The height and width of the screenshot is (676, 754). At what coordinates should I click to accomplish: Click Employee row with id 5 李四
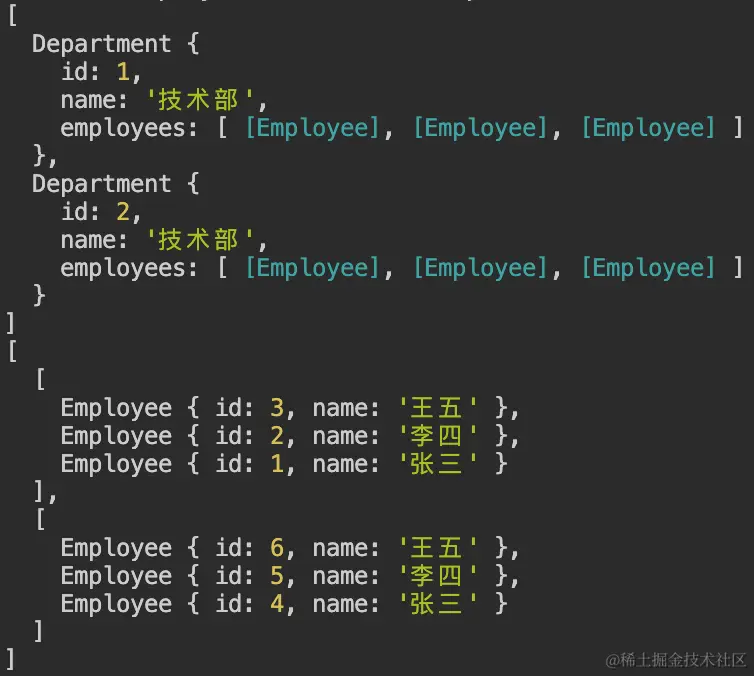pyautogui.click(x=289, y=576)
